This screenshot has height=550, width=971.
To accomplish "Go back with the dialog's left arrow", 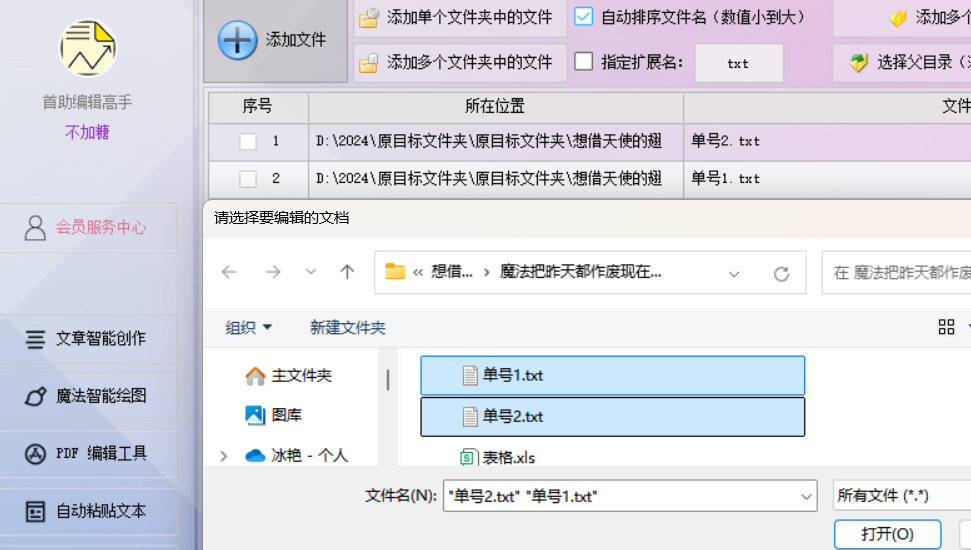I will [x=229, y=272].
